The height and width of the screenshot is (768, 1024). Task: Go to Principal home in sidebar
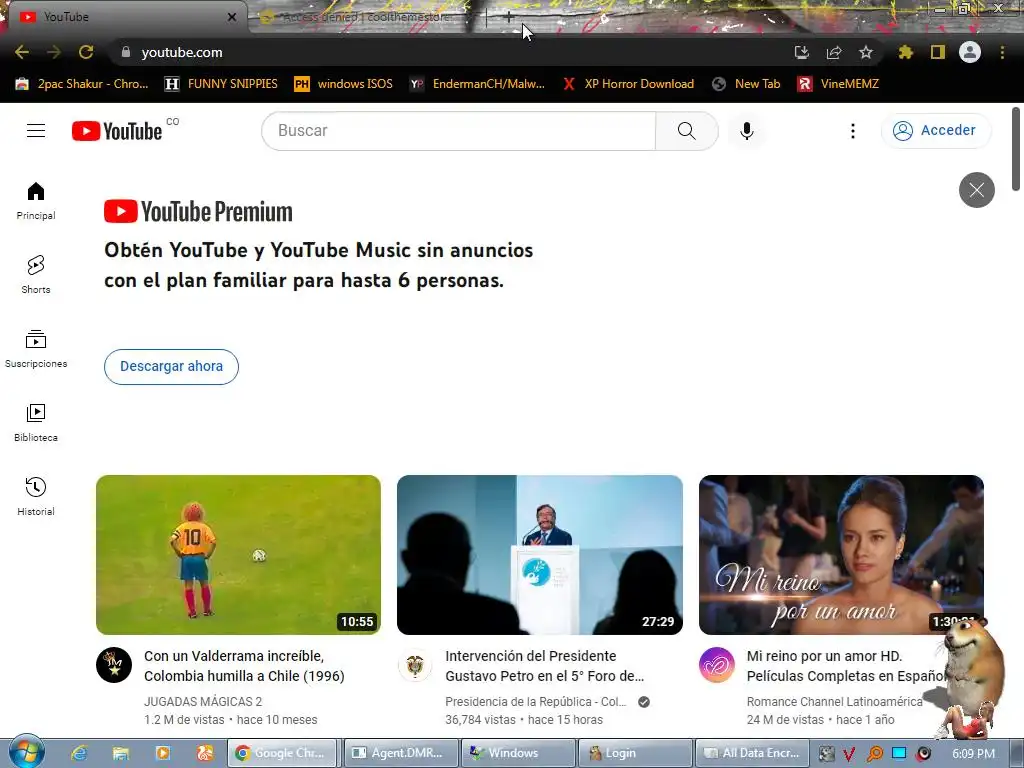click(x=36, y=200)
